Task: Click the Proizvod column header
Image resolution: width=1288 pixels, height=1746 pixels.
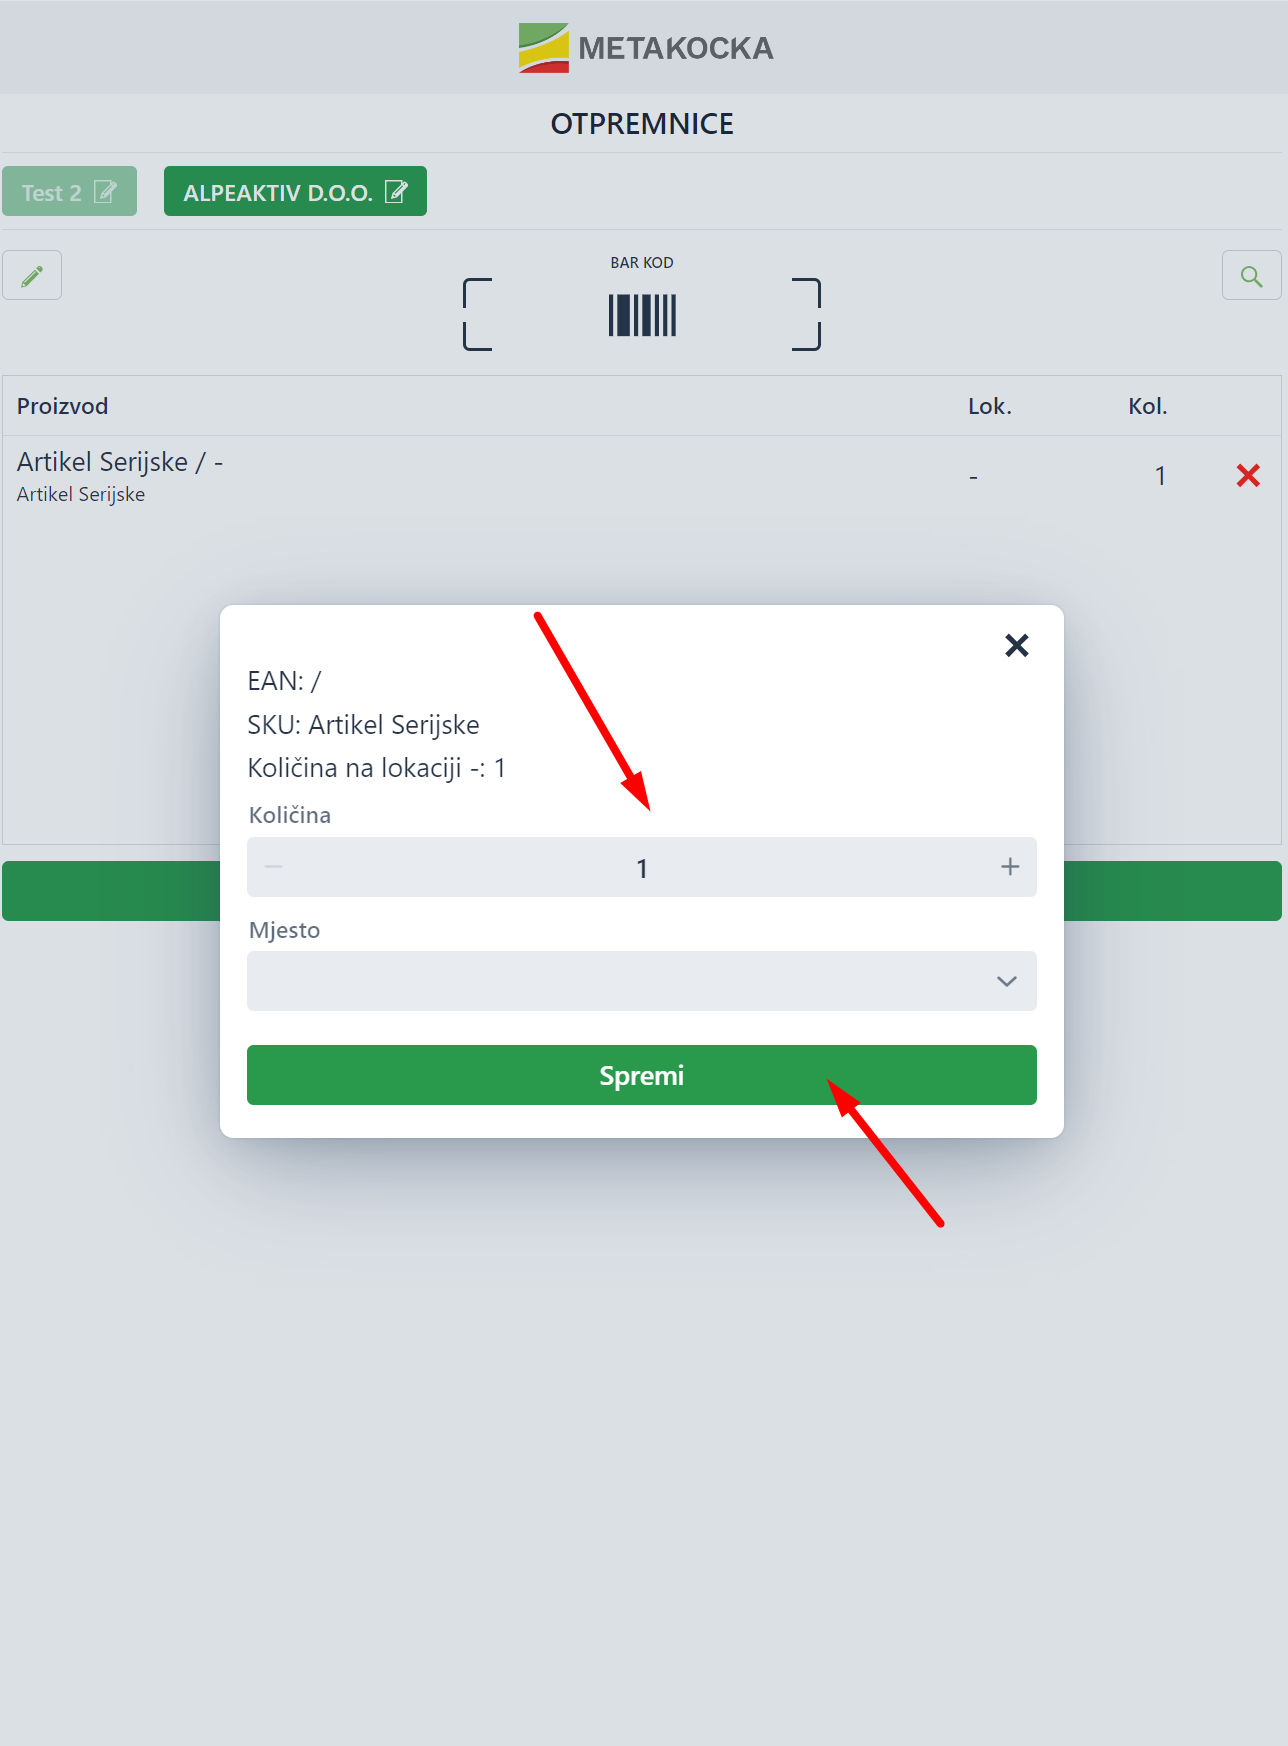Action: coord(62,406)
